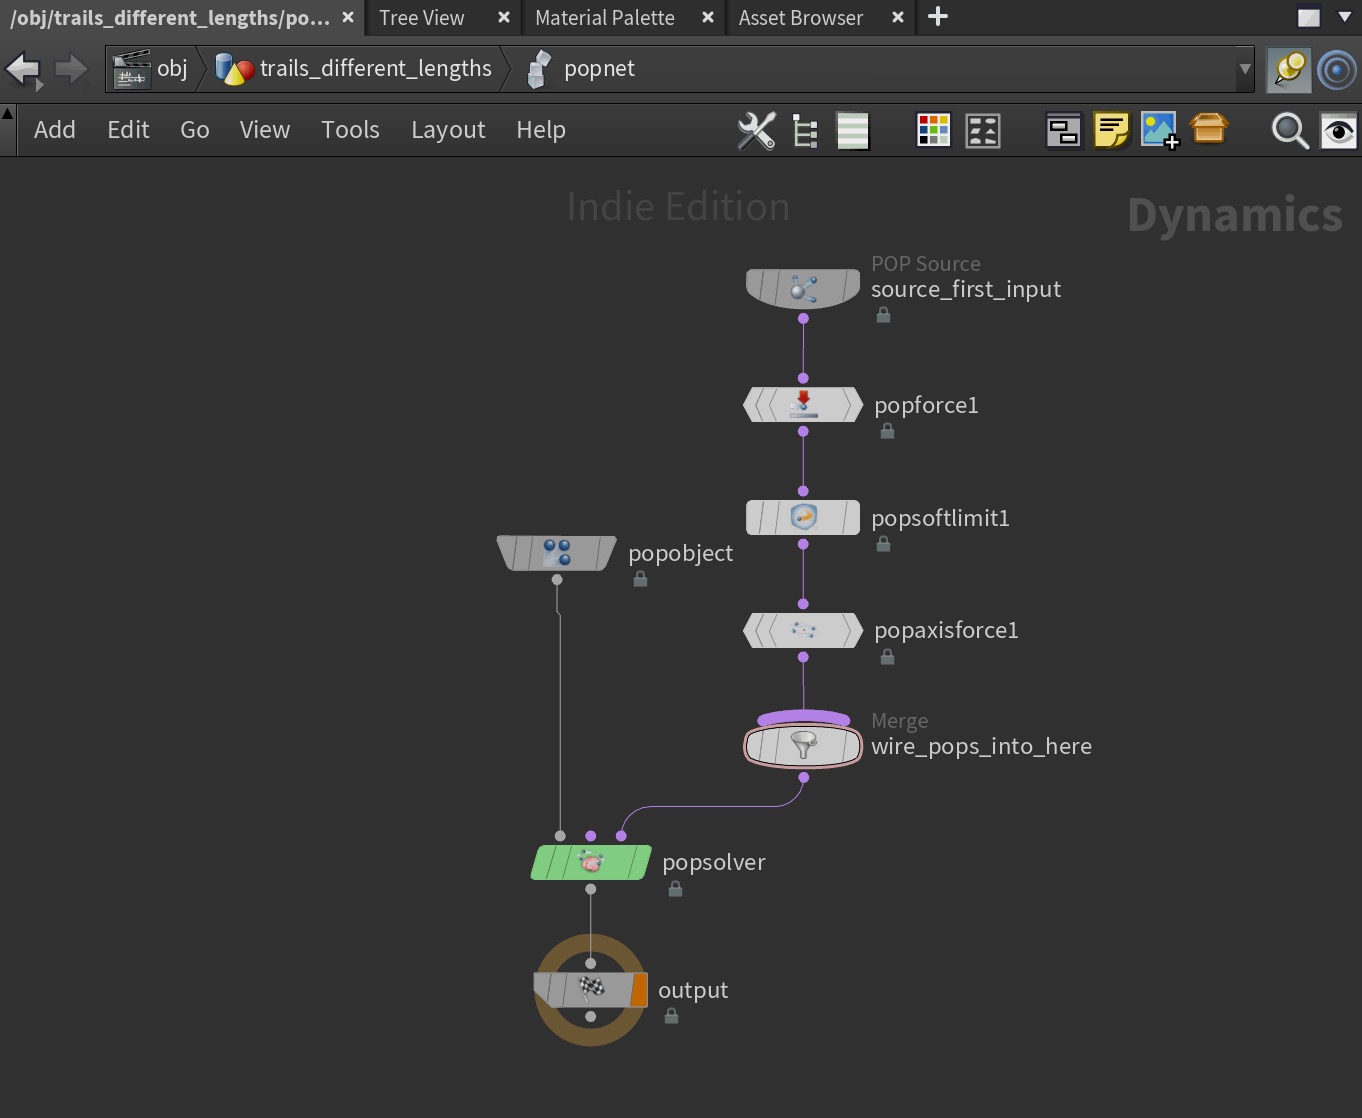Select the popforce1 node icon
This screenshot has height=1118, width=1362.
pyautogui.click(x=803, y=405)
